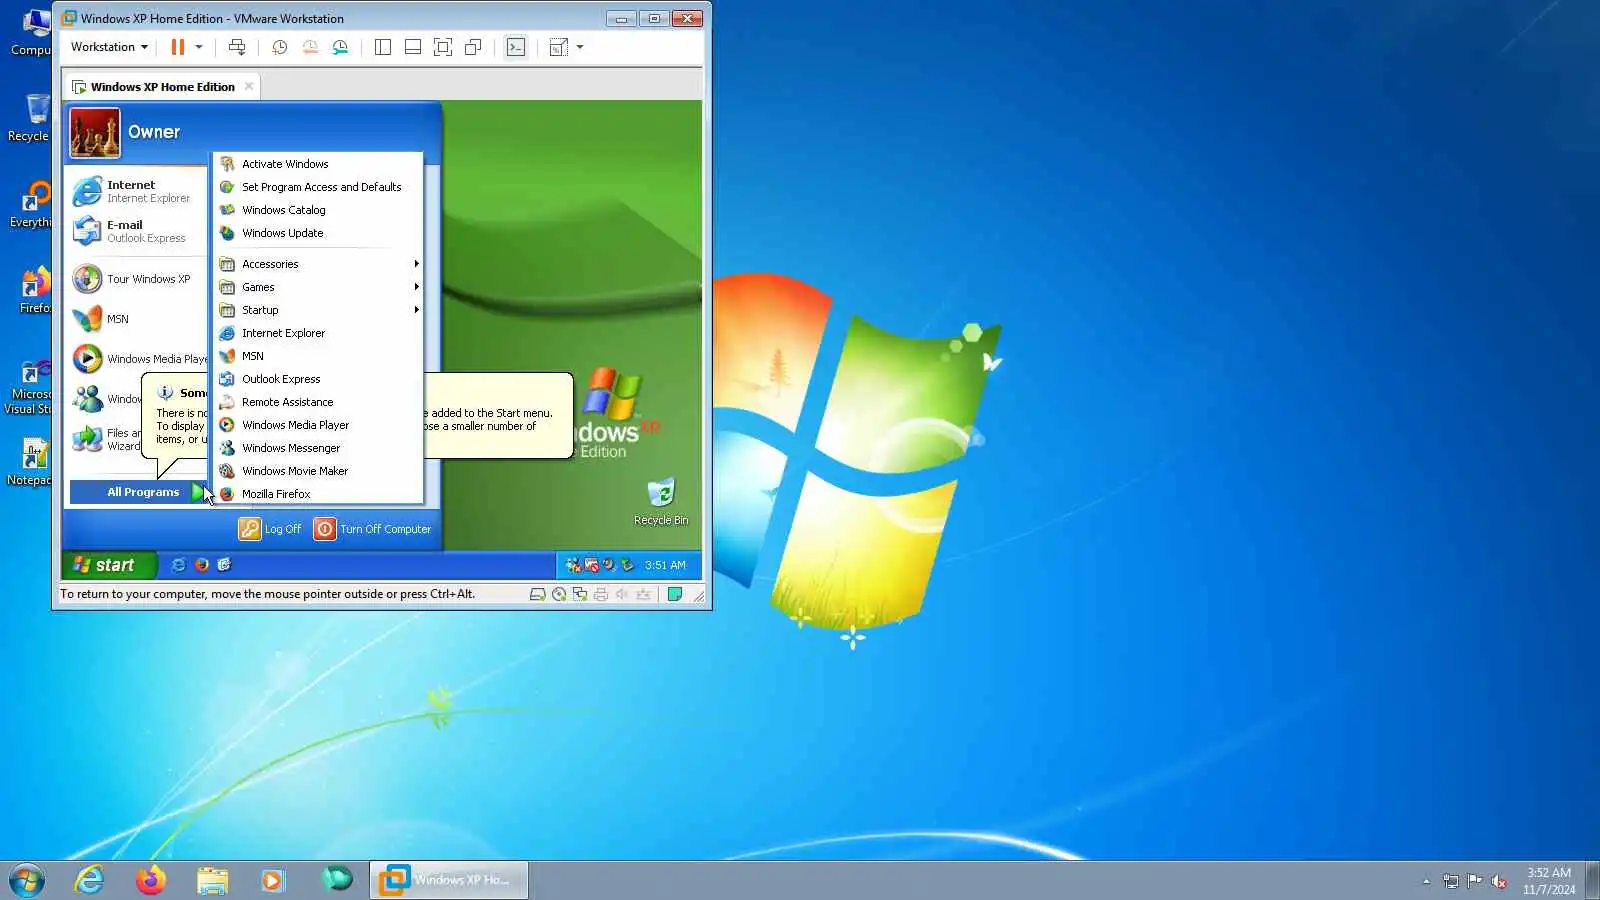Click the Send Ctrl+Alt+Del toolbar icon
This screenshot has width=1600, height=900.
click(x=237, y=47)
